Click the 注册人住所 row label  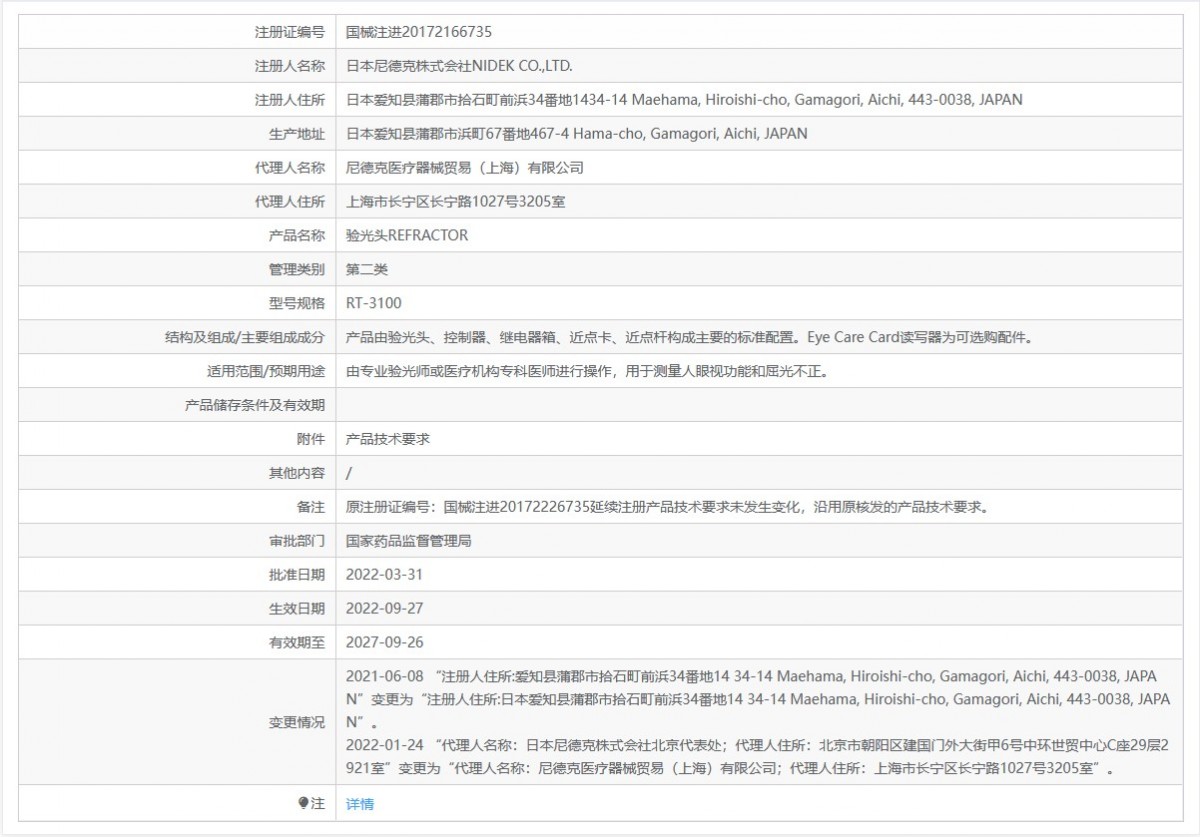click(x=290, y=100)
